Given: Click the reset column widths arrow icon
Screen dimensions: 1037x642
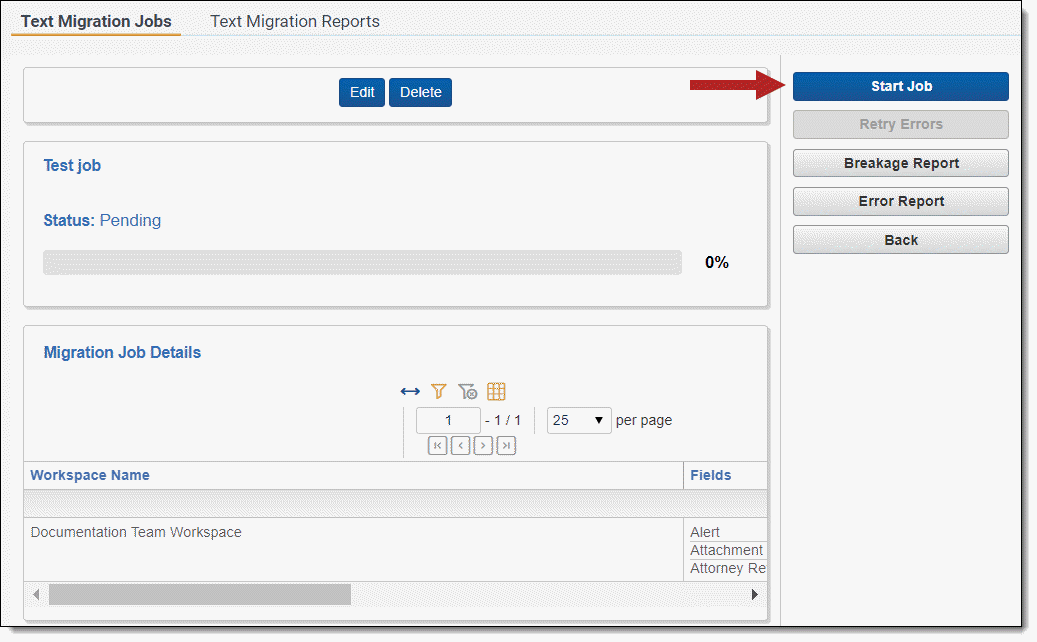Looking at the screenshot, I should pos(410,392).
